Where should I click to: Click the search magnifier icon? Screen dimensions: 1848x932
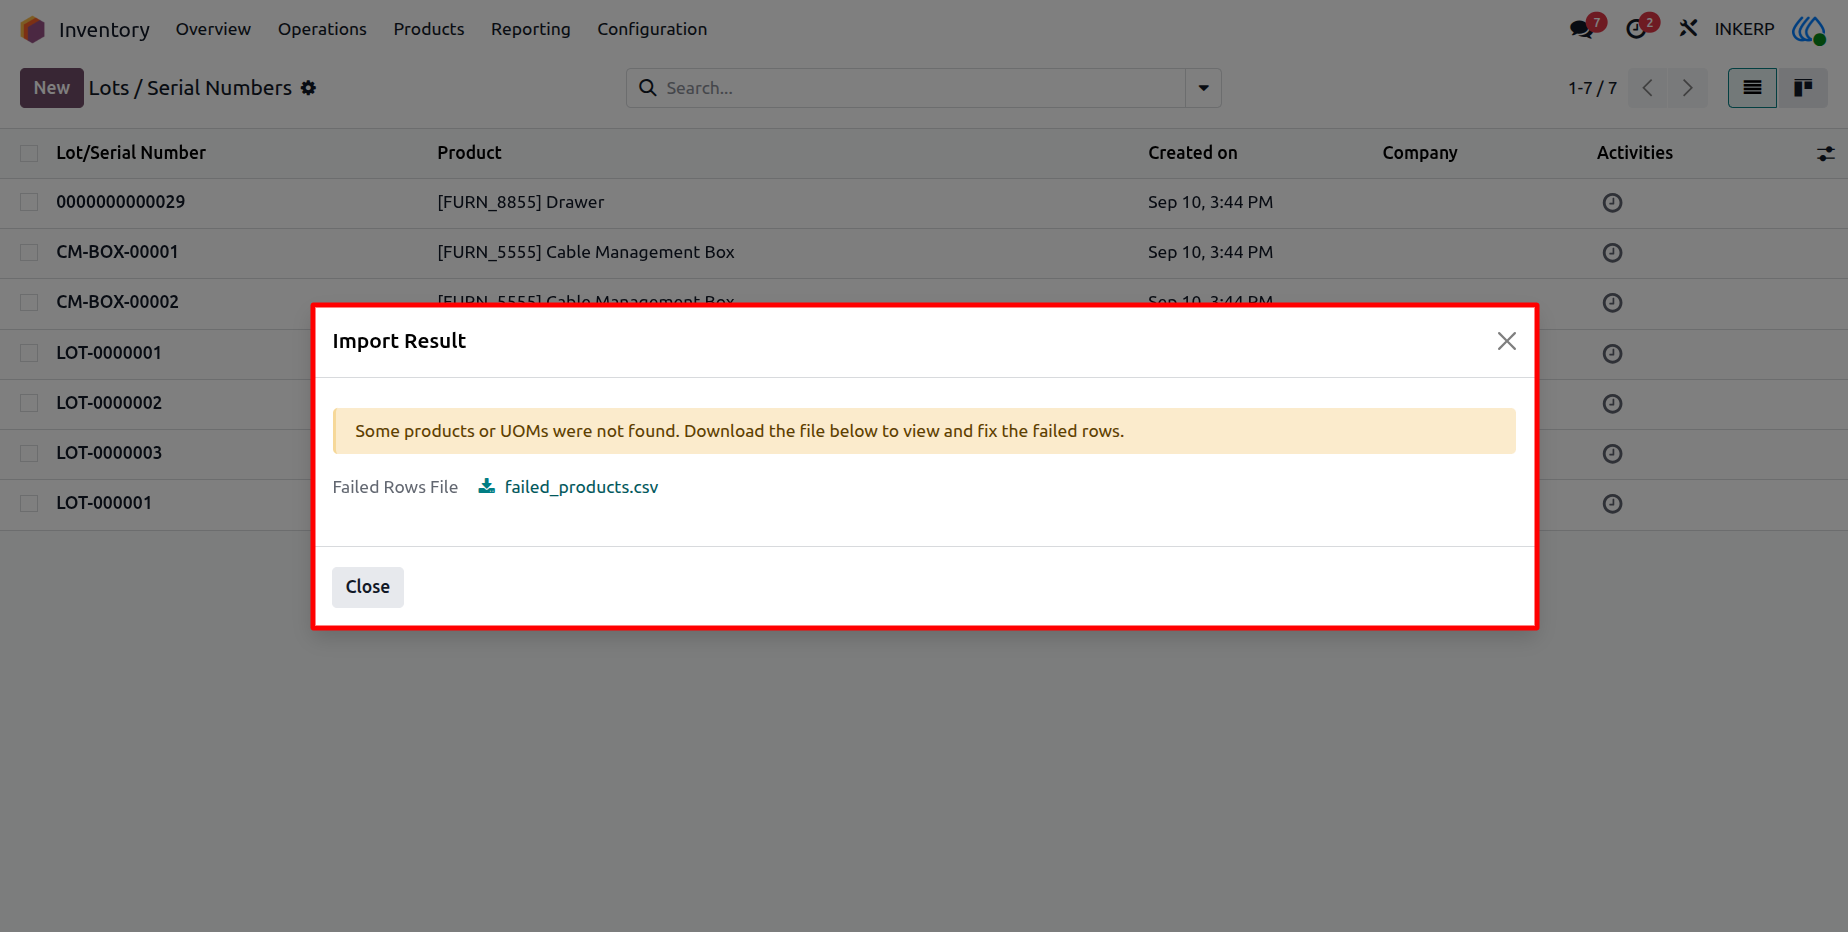(648, 88)
